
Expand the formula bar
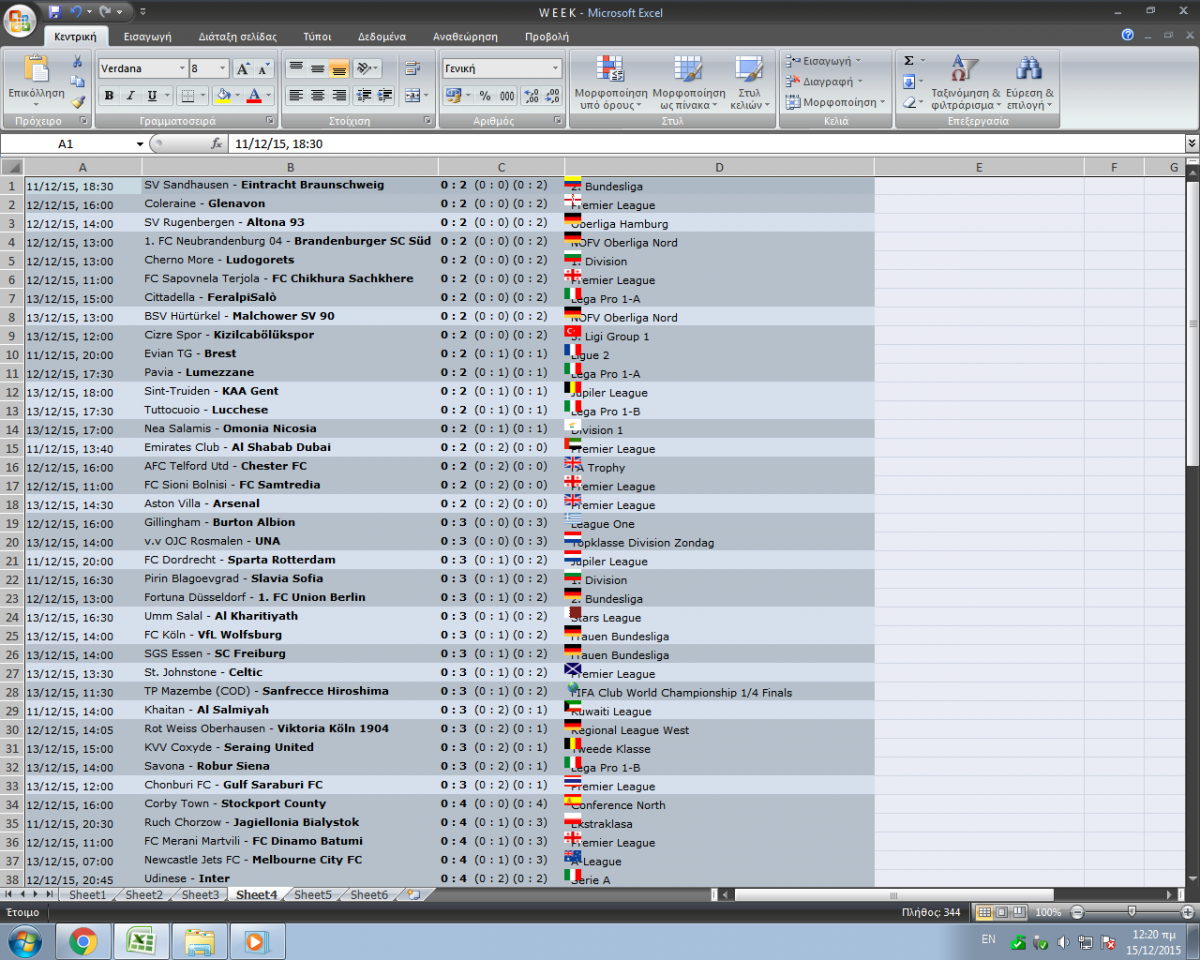point(1191,144)
